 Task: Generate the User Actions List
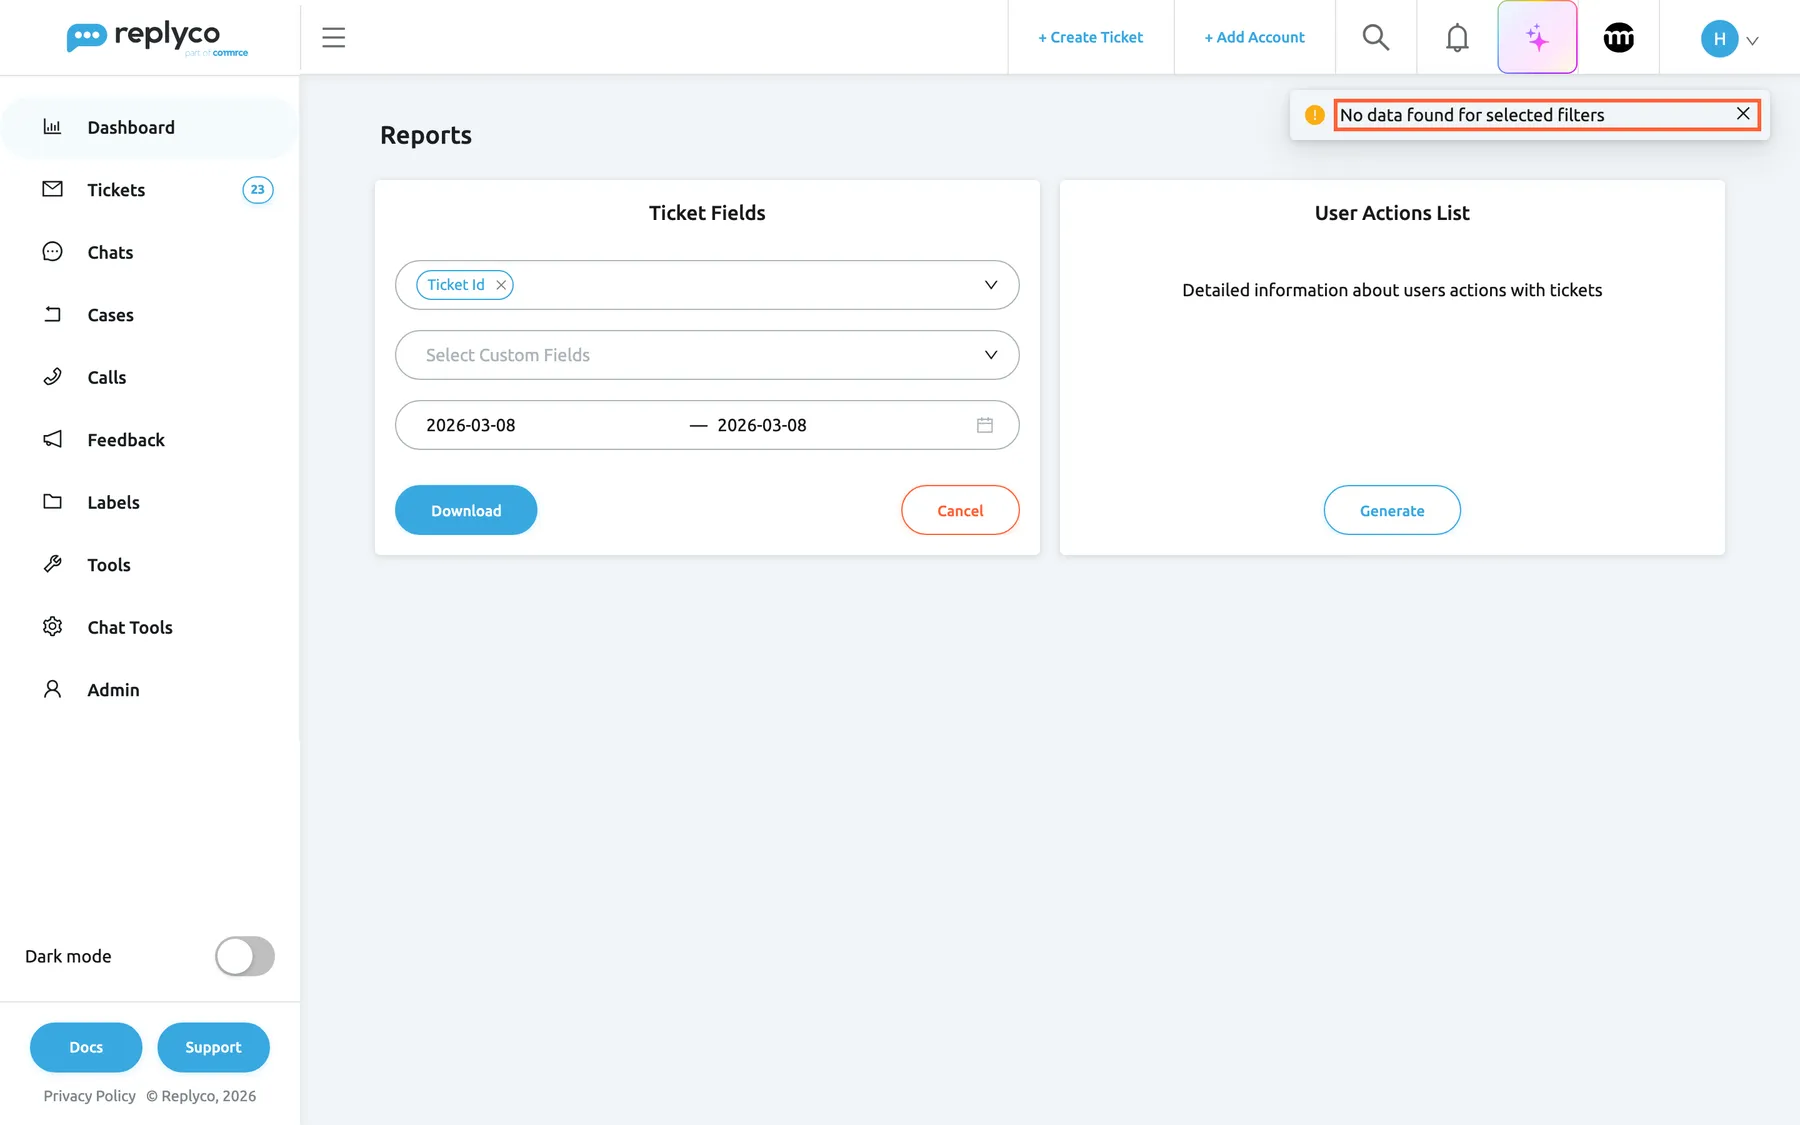1392,510
